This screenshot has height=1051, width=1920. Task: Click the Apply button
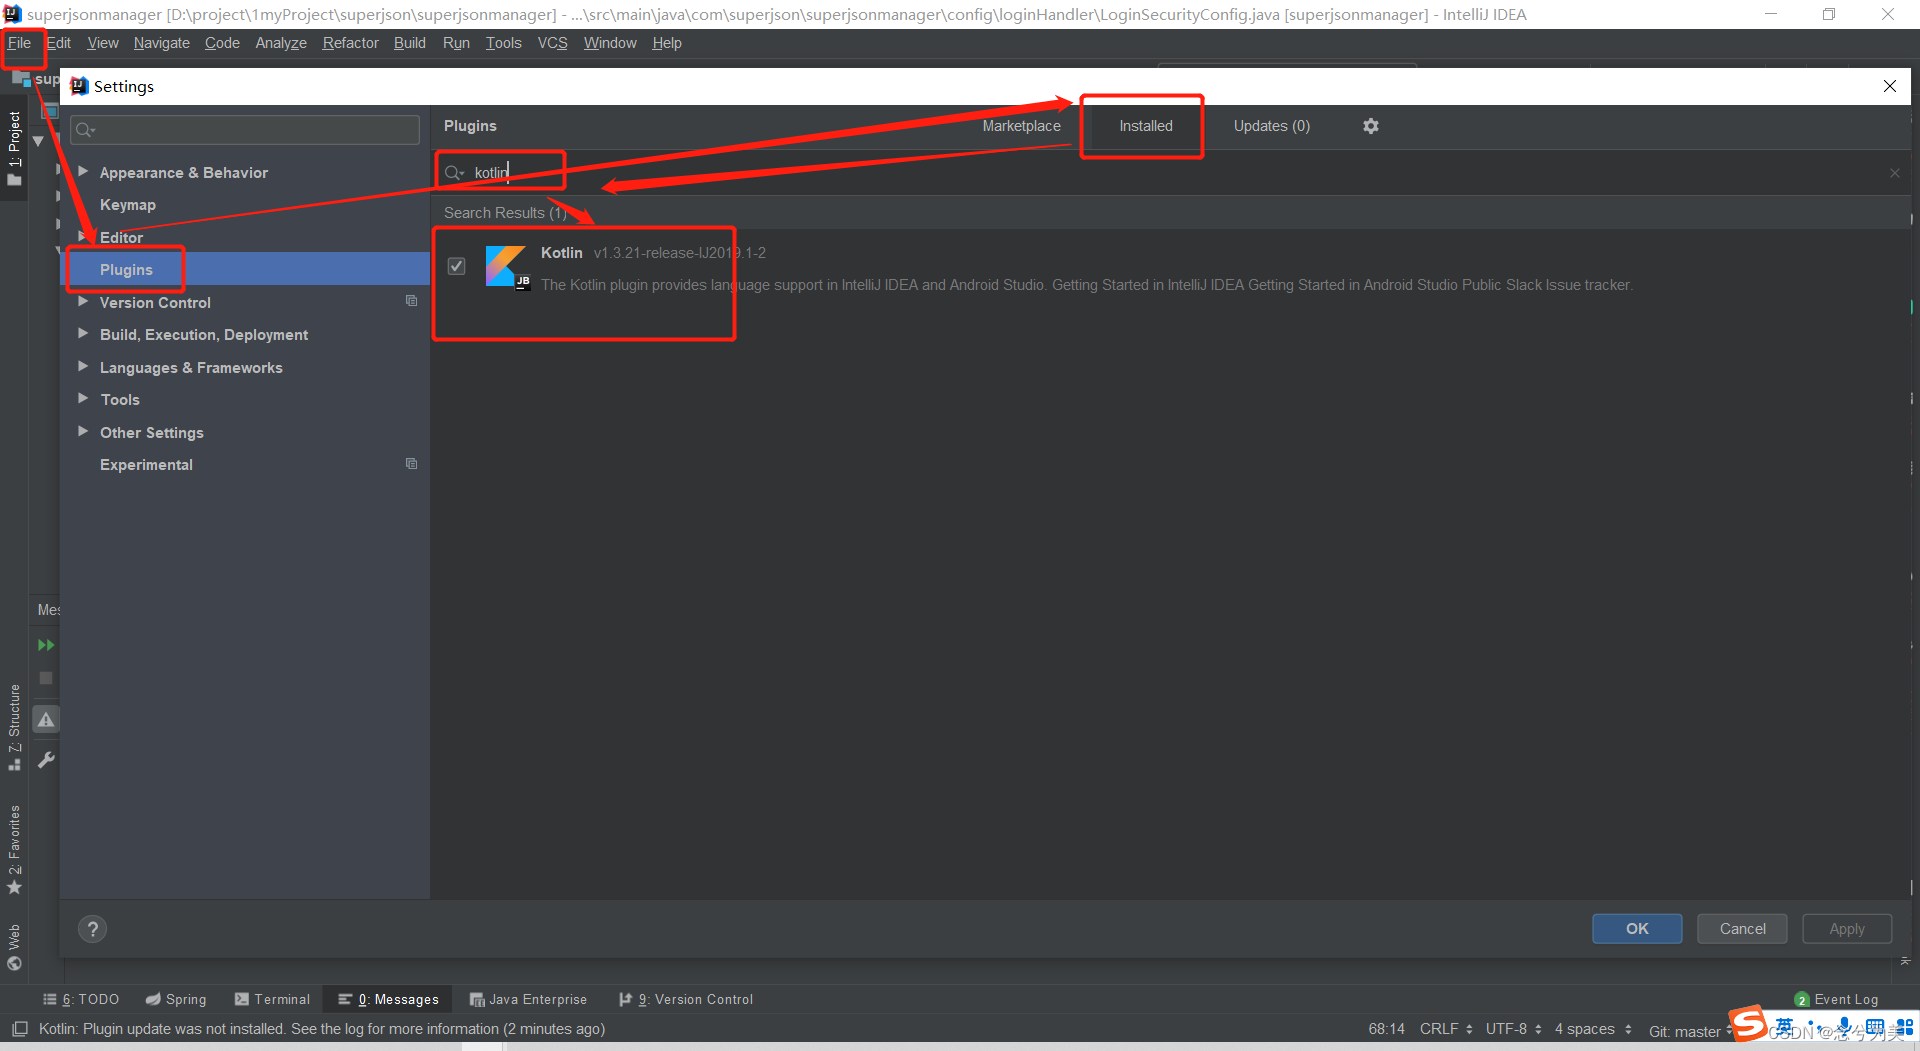[x=1846, y=928]
